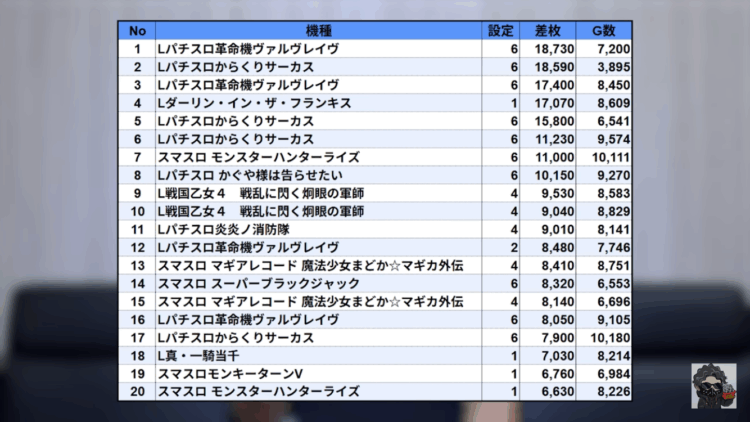This screenshot has width=750, height=422.
Task: Click row 7 スマスロ モンスターハンターライズ name
Action: coord(258,157)
